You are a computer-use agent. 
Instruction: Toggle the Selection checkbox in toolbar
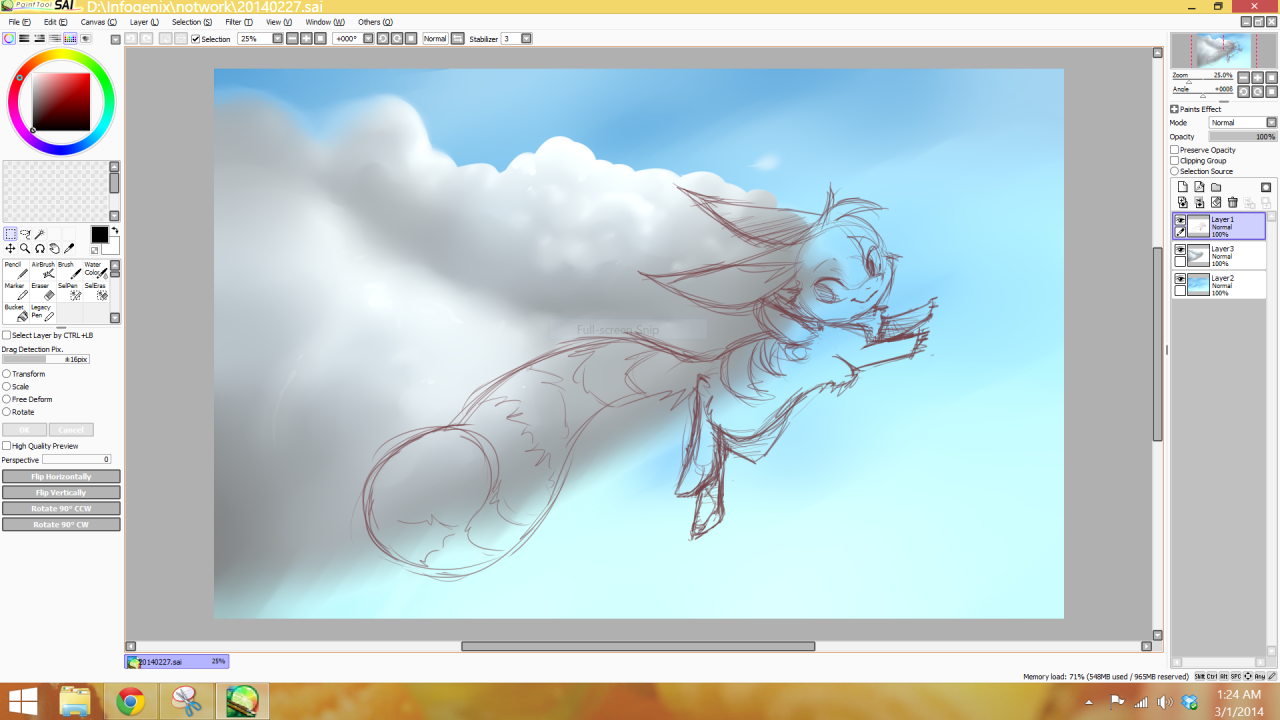pyautogui.click(x=196, y=39)
